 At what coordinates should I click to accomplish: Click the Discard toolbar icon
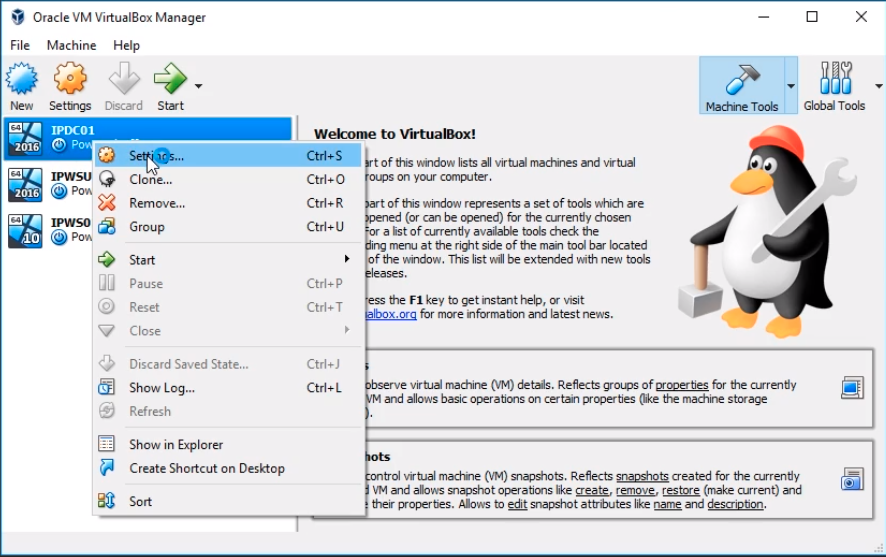pyautogui.click(x=124, y=86)
